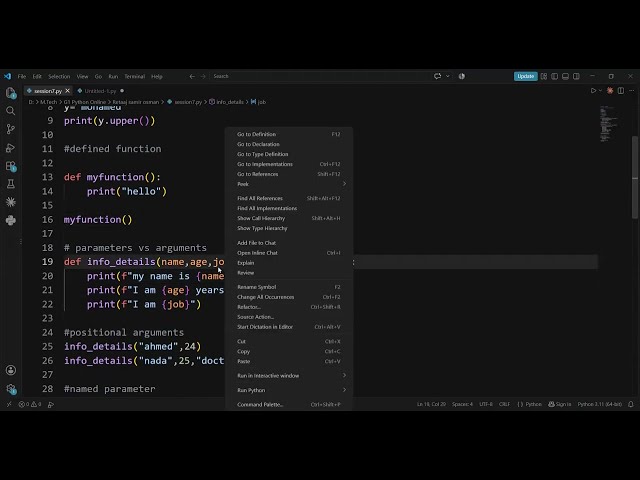640x480 pixels.
Task: Click the blue Update button
Action: click(x=525, y=76)
